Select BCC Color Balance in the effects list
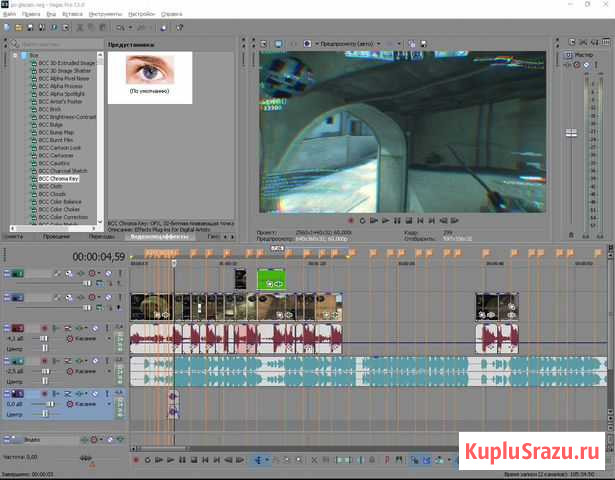The height and width of the screenshot is (480, 615). pyautogui.click(x=60, y=202)
